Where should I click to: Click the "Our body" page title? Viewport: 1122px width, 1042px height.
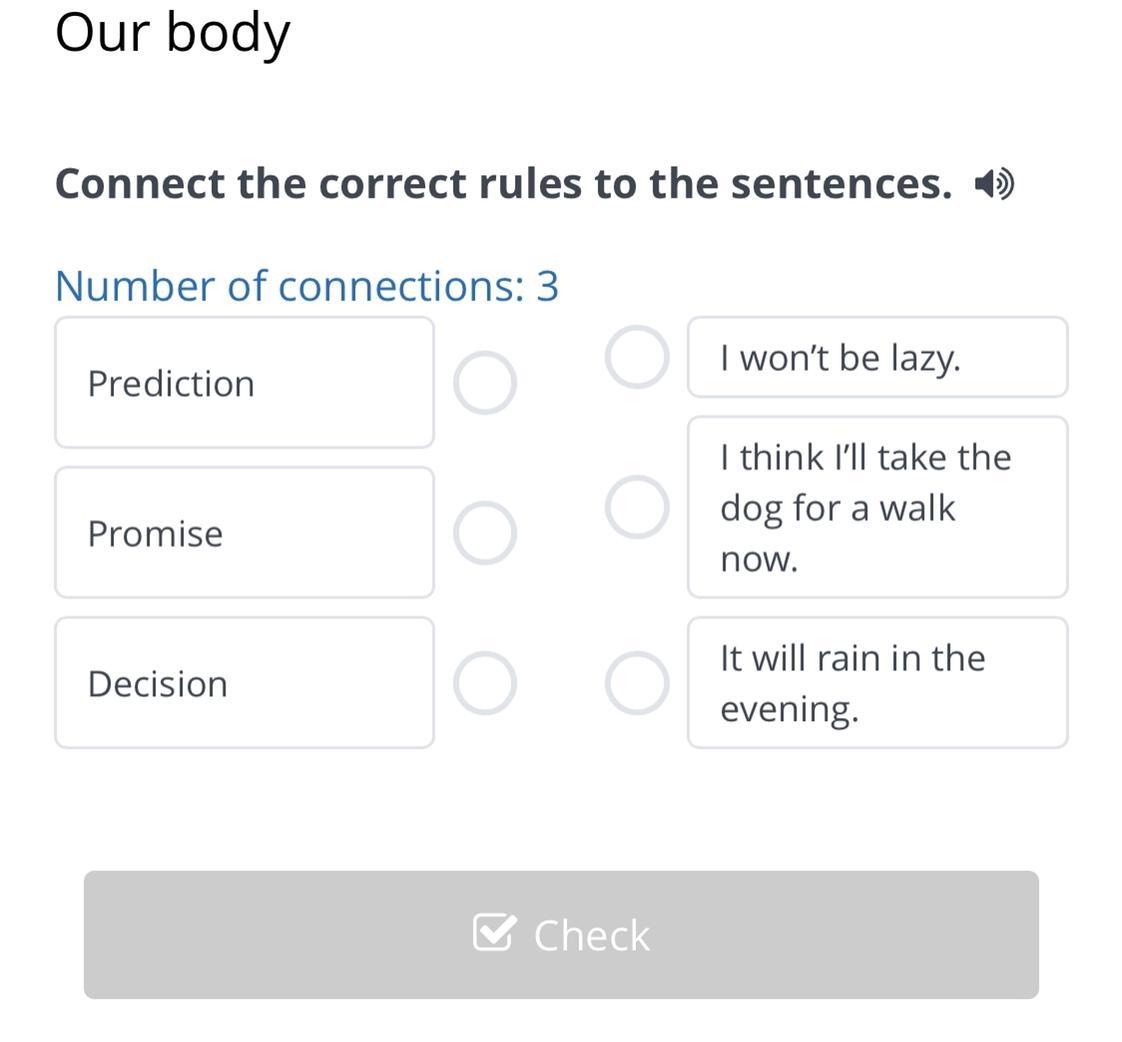(172, 34)
